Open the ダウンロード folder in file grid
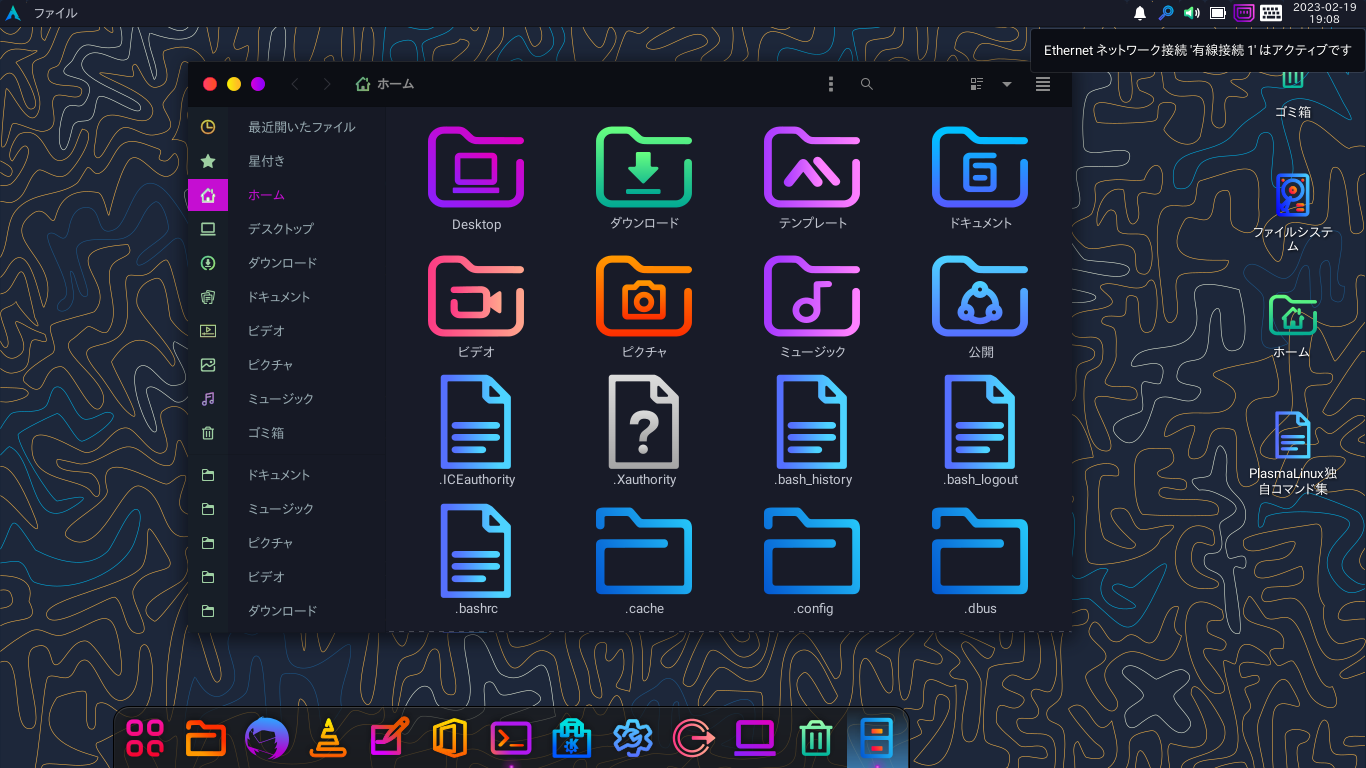 (644, 180)
